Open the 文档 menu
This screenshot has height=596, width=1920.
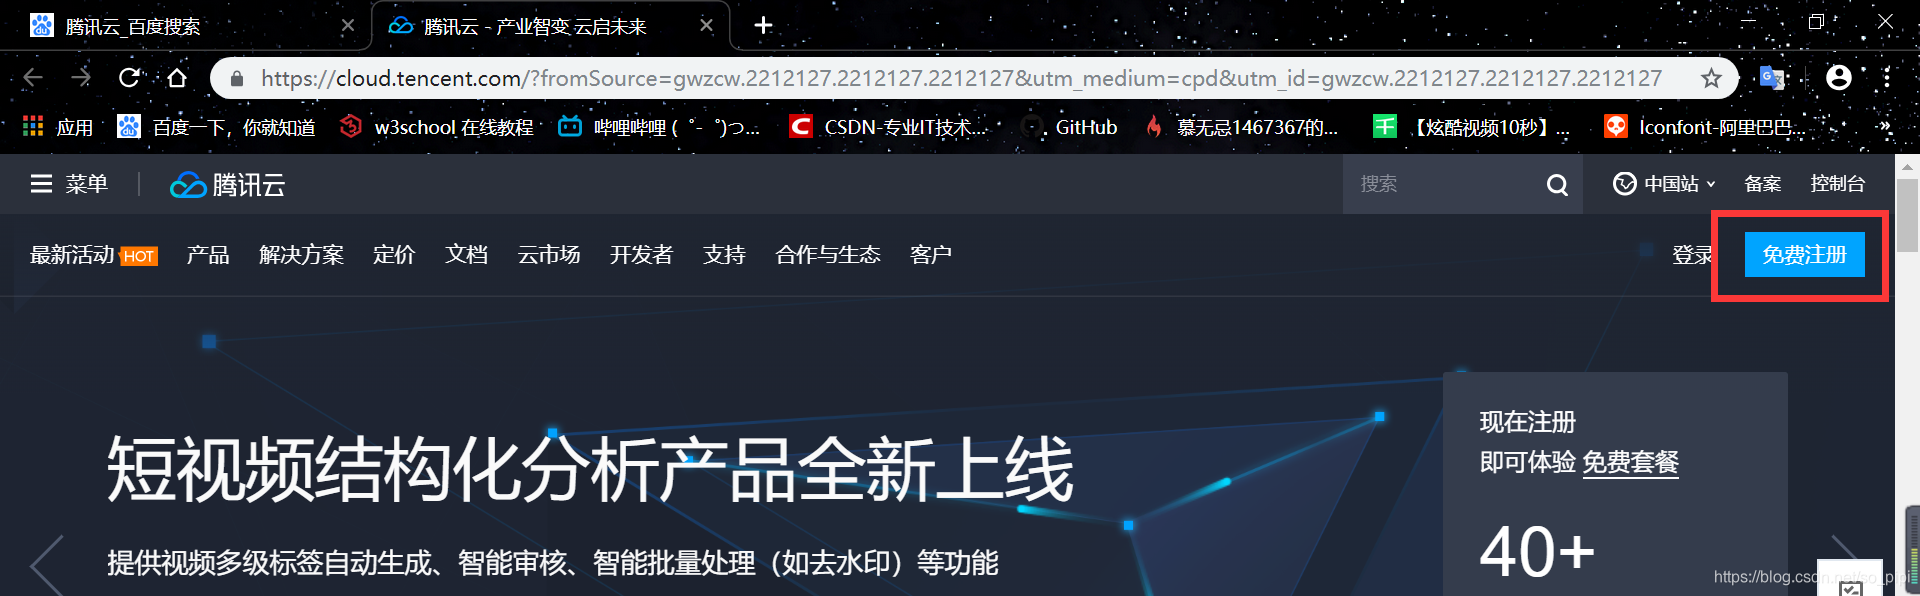click(x=467, y=255)
